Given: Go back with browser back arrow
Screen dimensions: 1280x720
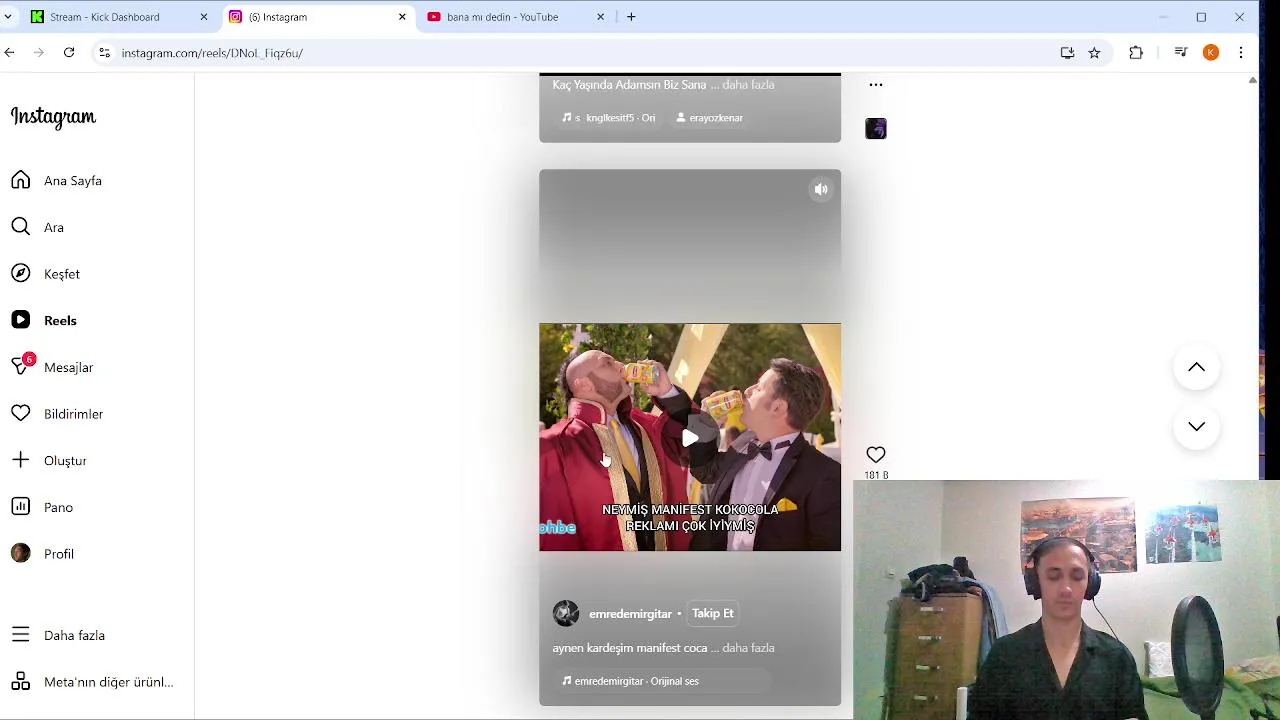Looking at the screenshot, I should (x=9, y=53).
